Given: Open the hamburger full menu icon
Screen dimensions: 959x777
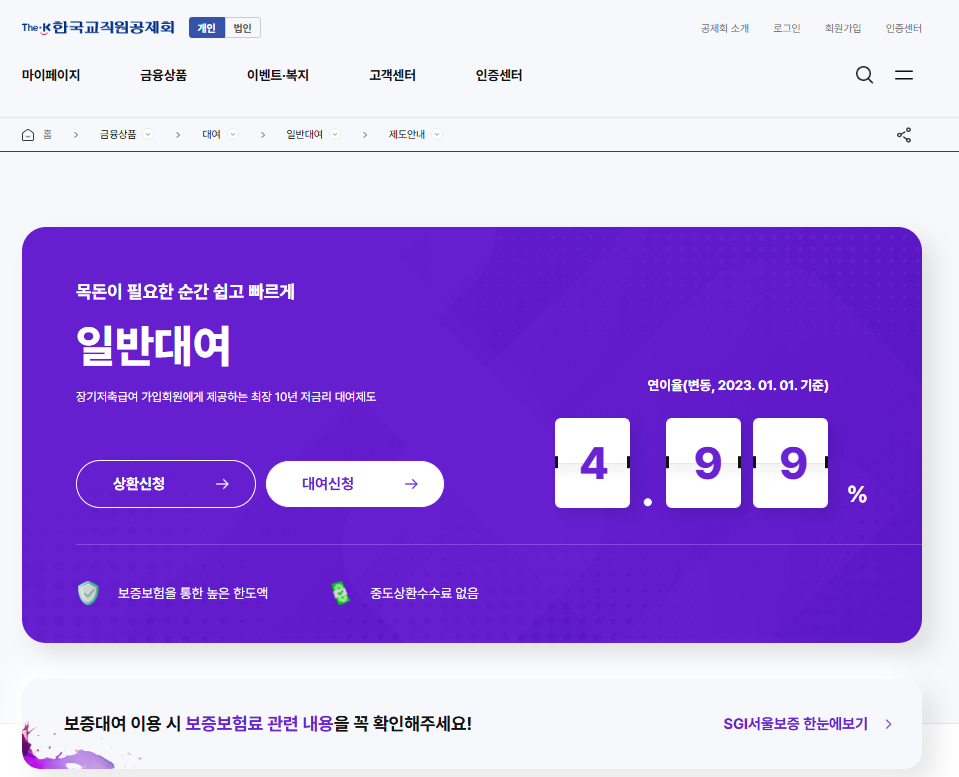Looking at the screenshot, I should [903, 75].
